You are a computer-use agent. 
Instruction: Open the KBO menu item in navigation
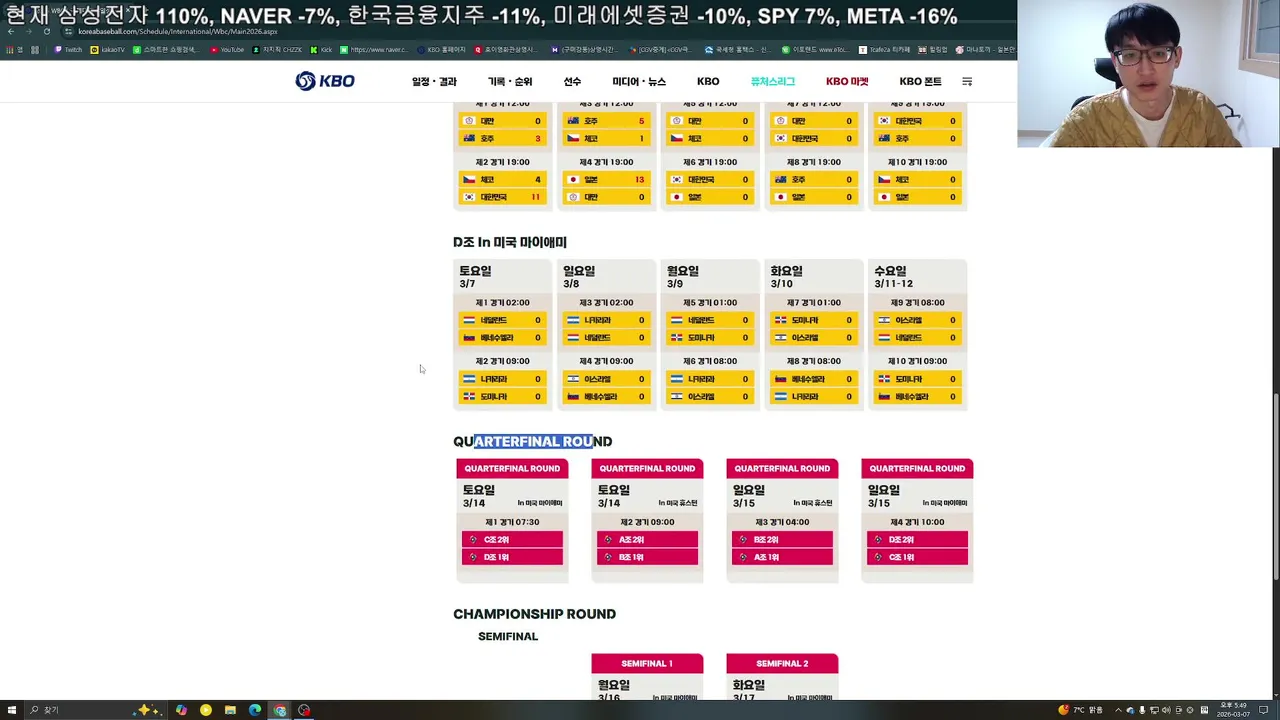(708, 82)
